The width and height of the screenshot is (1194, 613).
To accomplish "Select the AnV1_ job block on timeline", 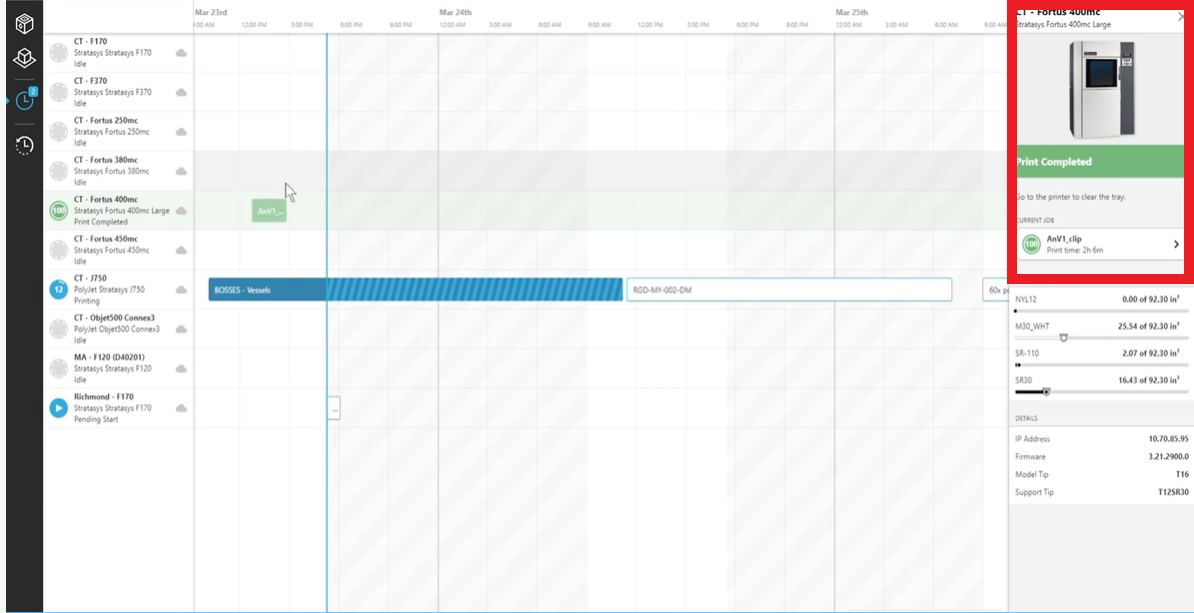I will (x=270, y=211).
